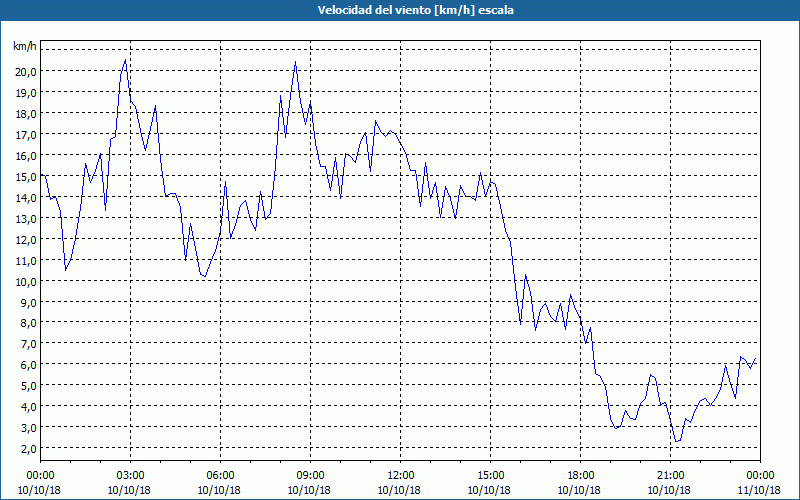This screenshot has width=800, height=500.
Task: Click the '14,0' y-axis value
Action: tap(26, 197)
